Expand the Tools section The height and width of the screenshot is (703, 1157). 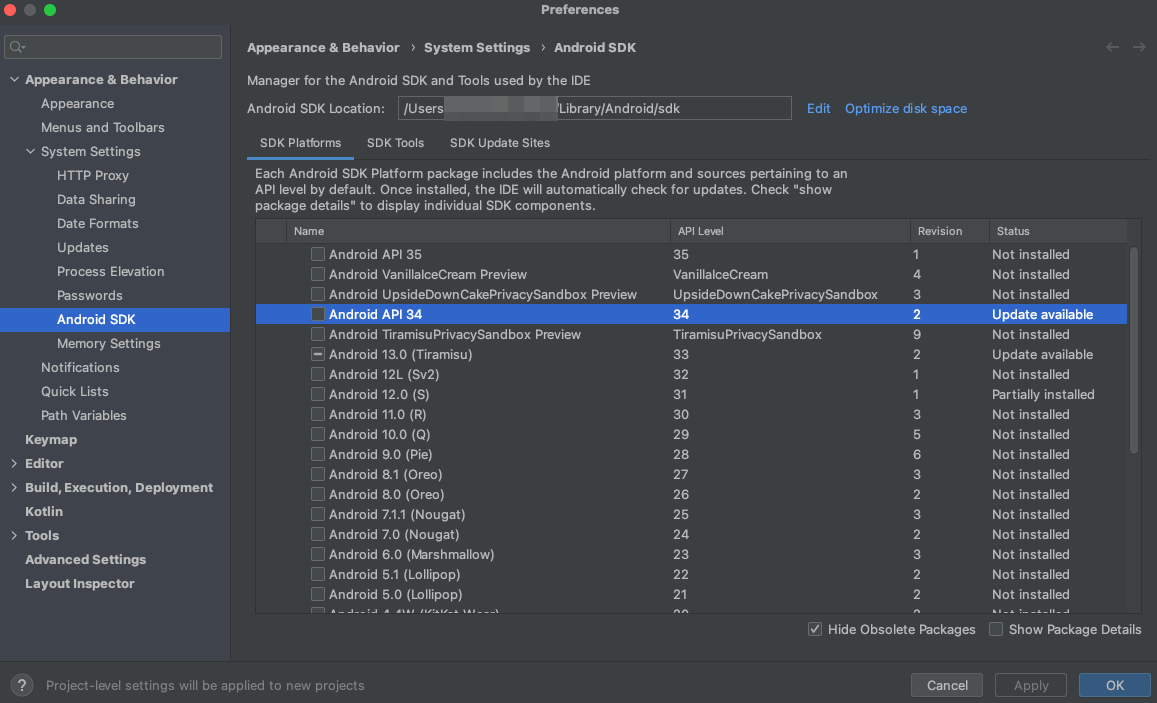(14, 536)
